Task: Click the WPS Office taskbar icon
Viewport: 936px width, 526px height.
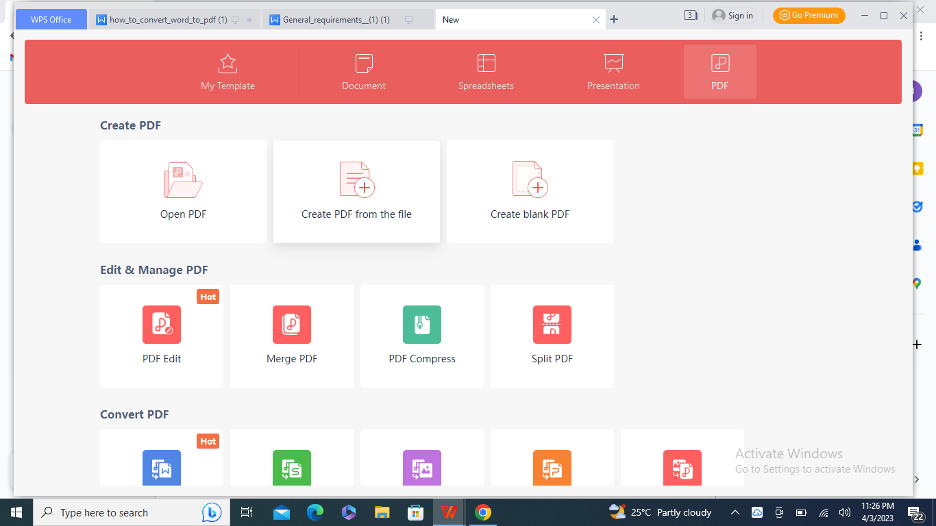Action: pos(449,512)
